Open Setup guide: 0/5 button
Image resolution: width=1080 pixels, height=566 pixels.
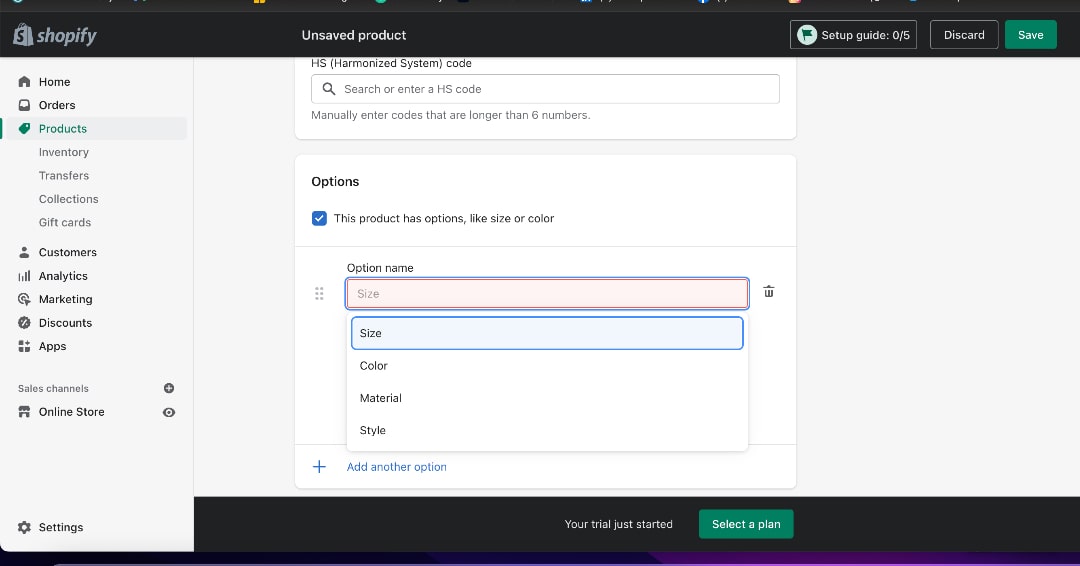(853, 35)
